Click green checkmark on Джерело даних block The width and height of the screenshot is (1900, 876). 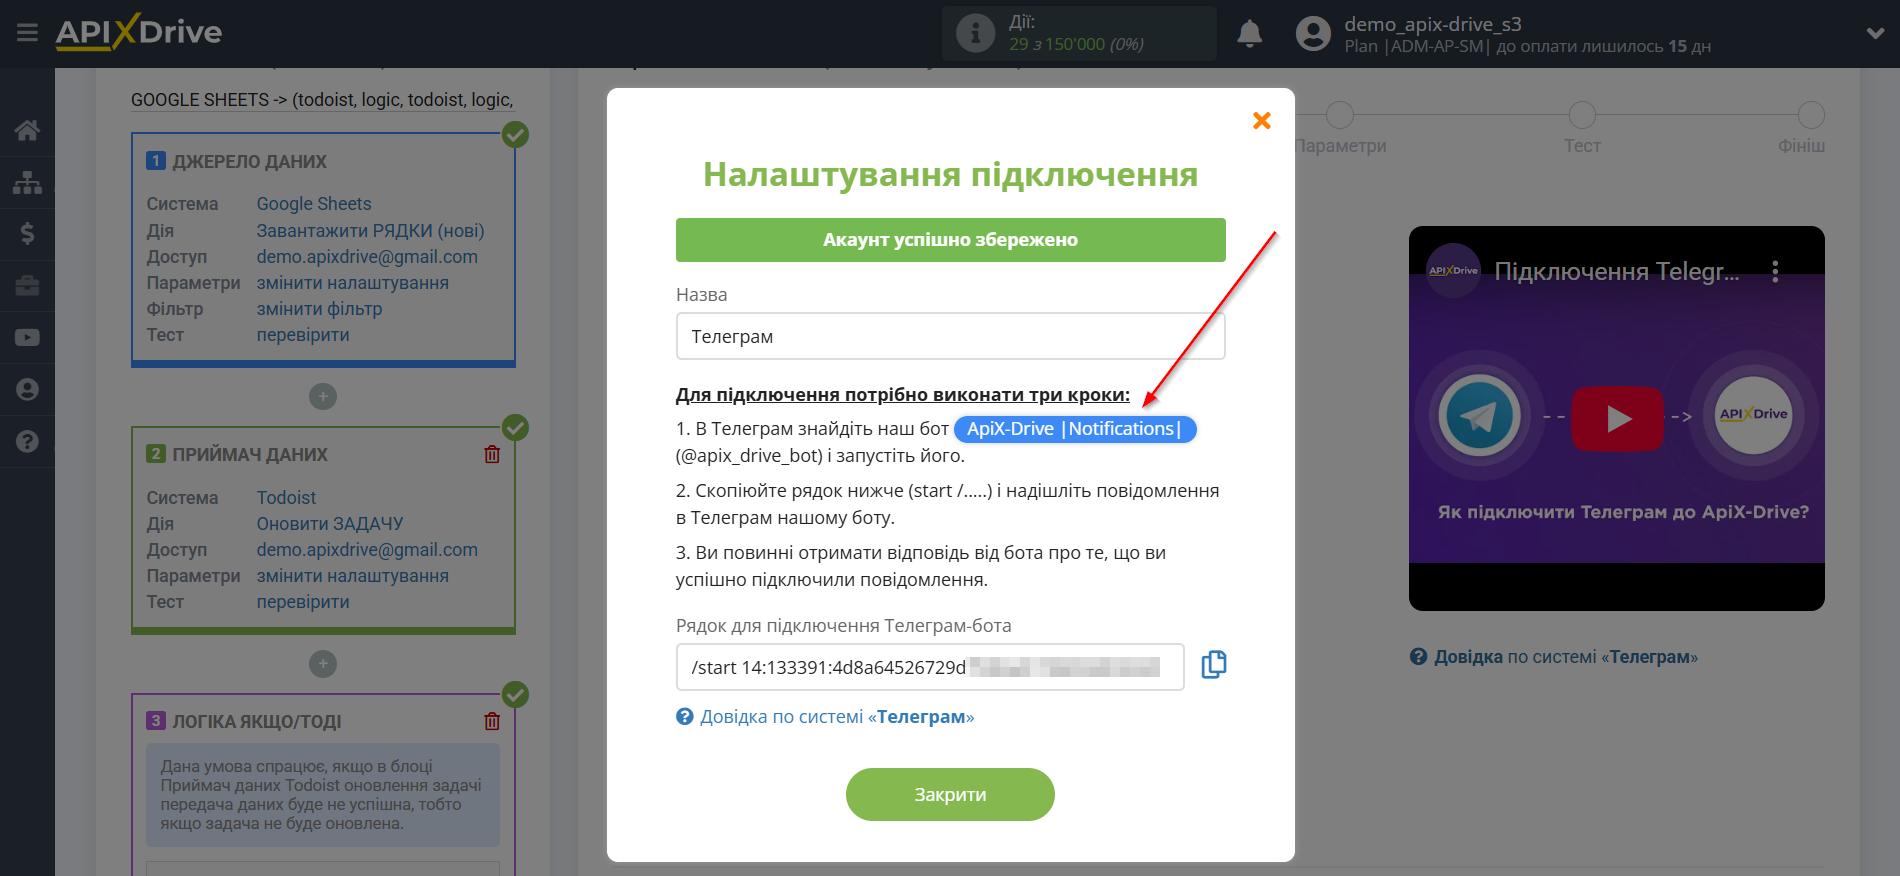tap(515, 134)
